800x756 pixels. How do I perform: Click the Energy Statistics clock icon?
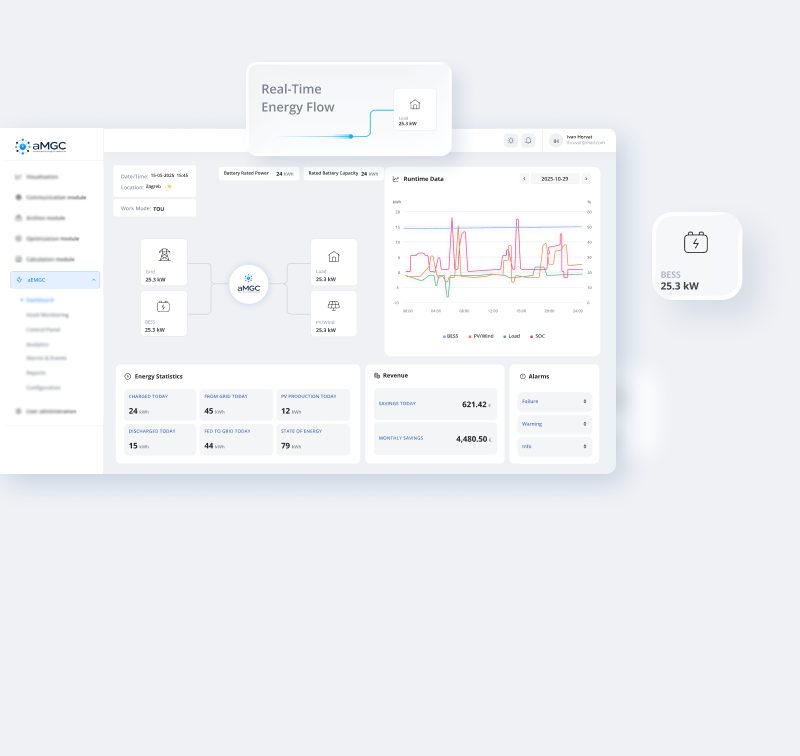point(128,376)
